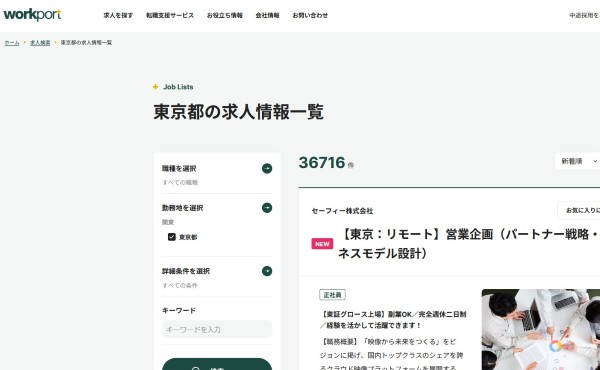Open the 求人を探す menu
This screenshot has height=370, width=600.
118,15
